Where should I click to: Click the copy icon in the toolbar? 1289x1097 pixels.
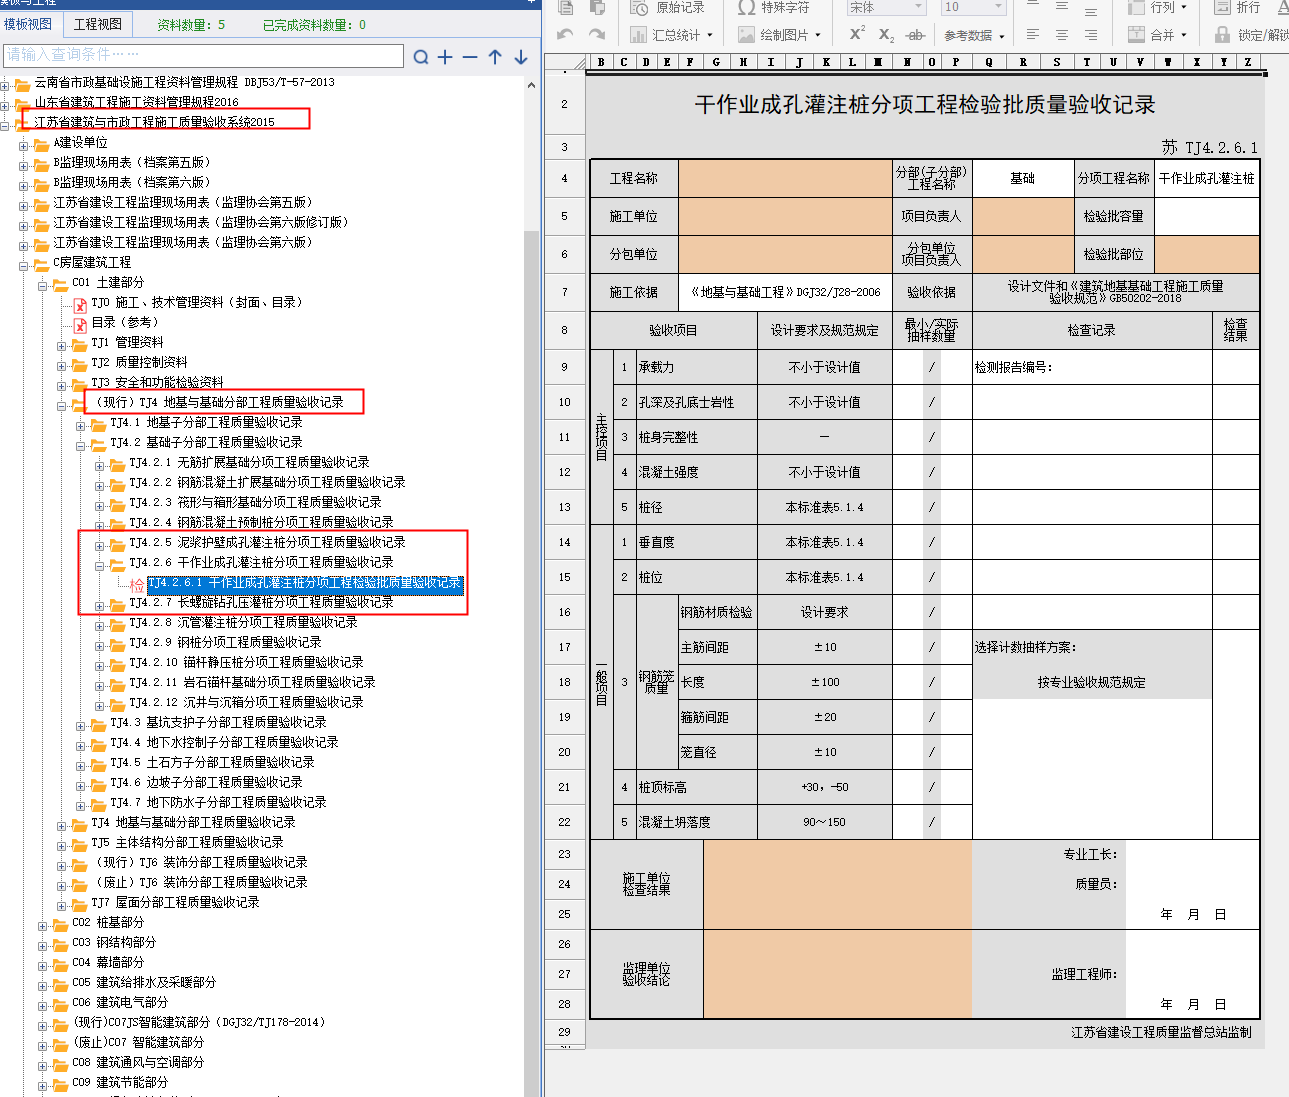[x=566, y=7]
